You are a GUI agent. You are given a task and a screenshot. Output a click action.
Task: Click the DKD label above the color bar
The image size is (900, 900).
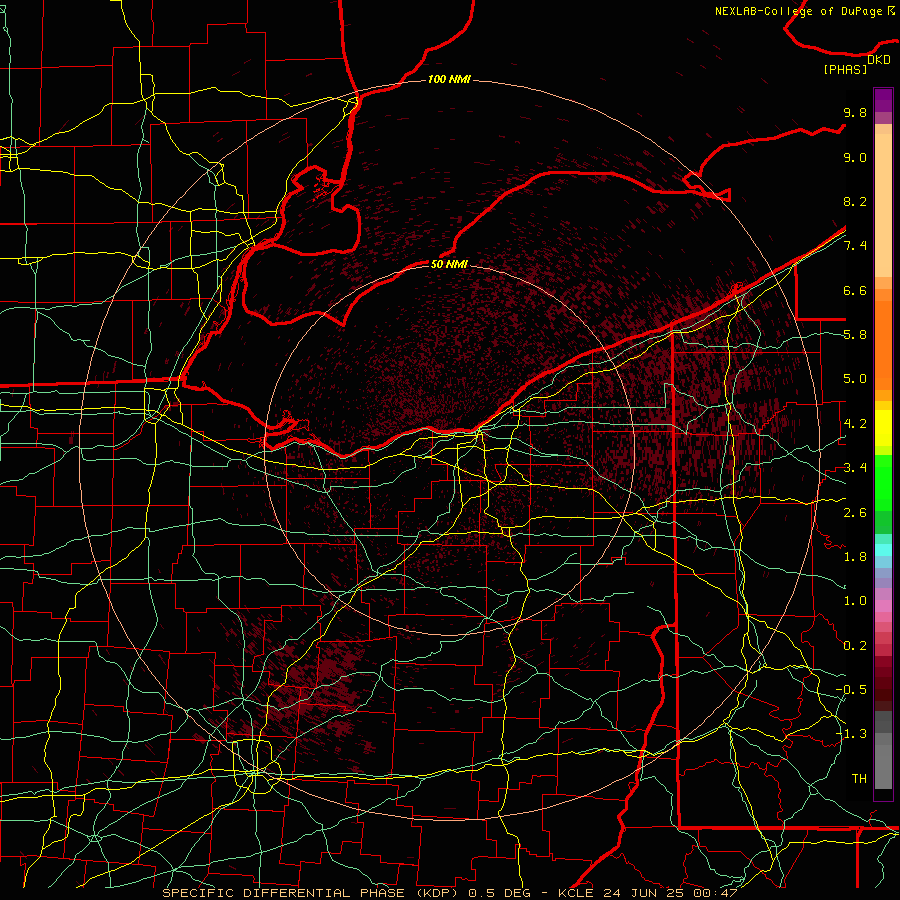coord(878,59)
